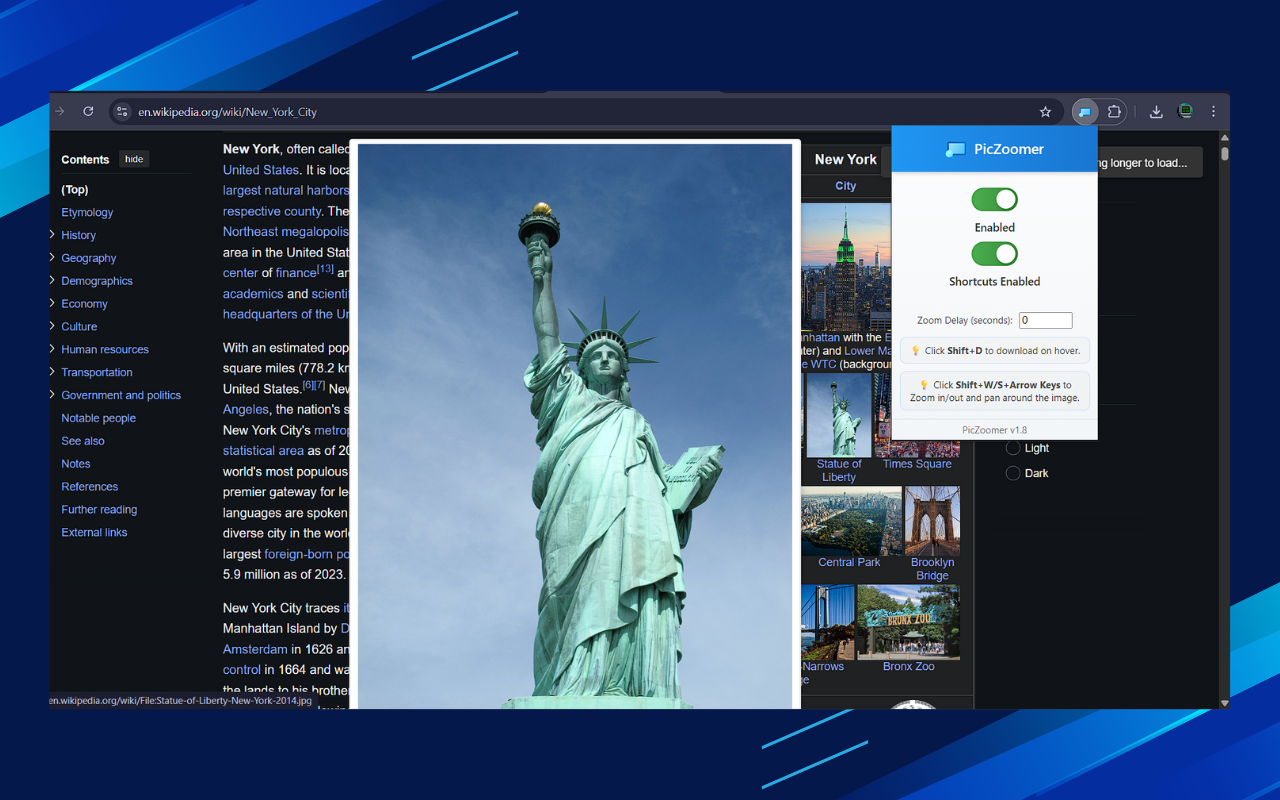The image size is (1280, 800).
Task: Disable the PicZoomer Enabled switch
Action: pos(994,199)
